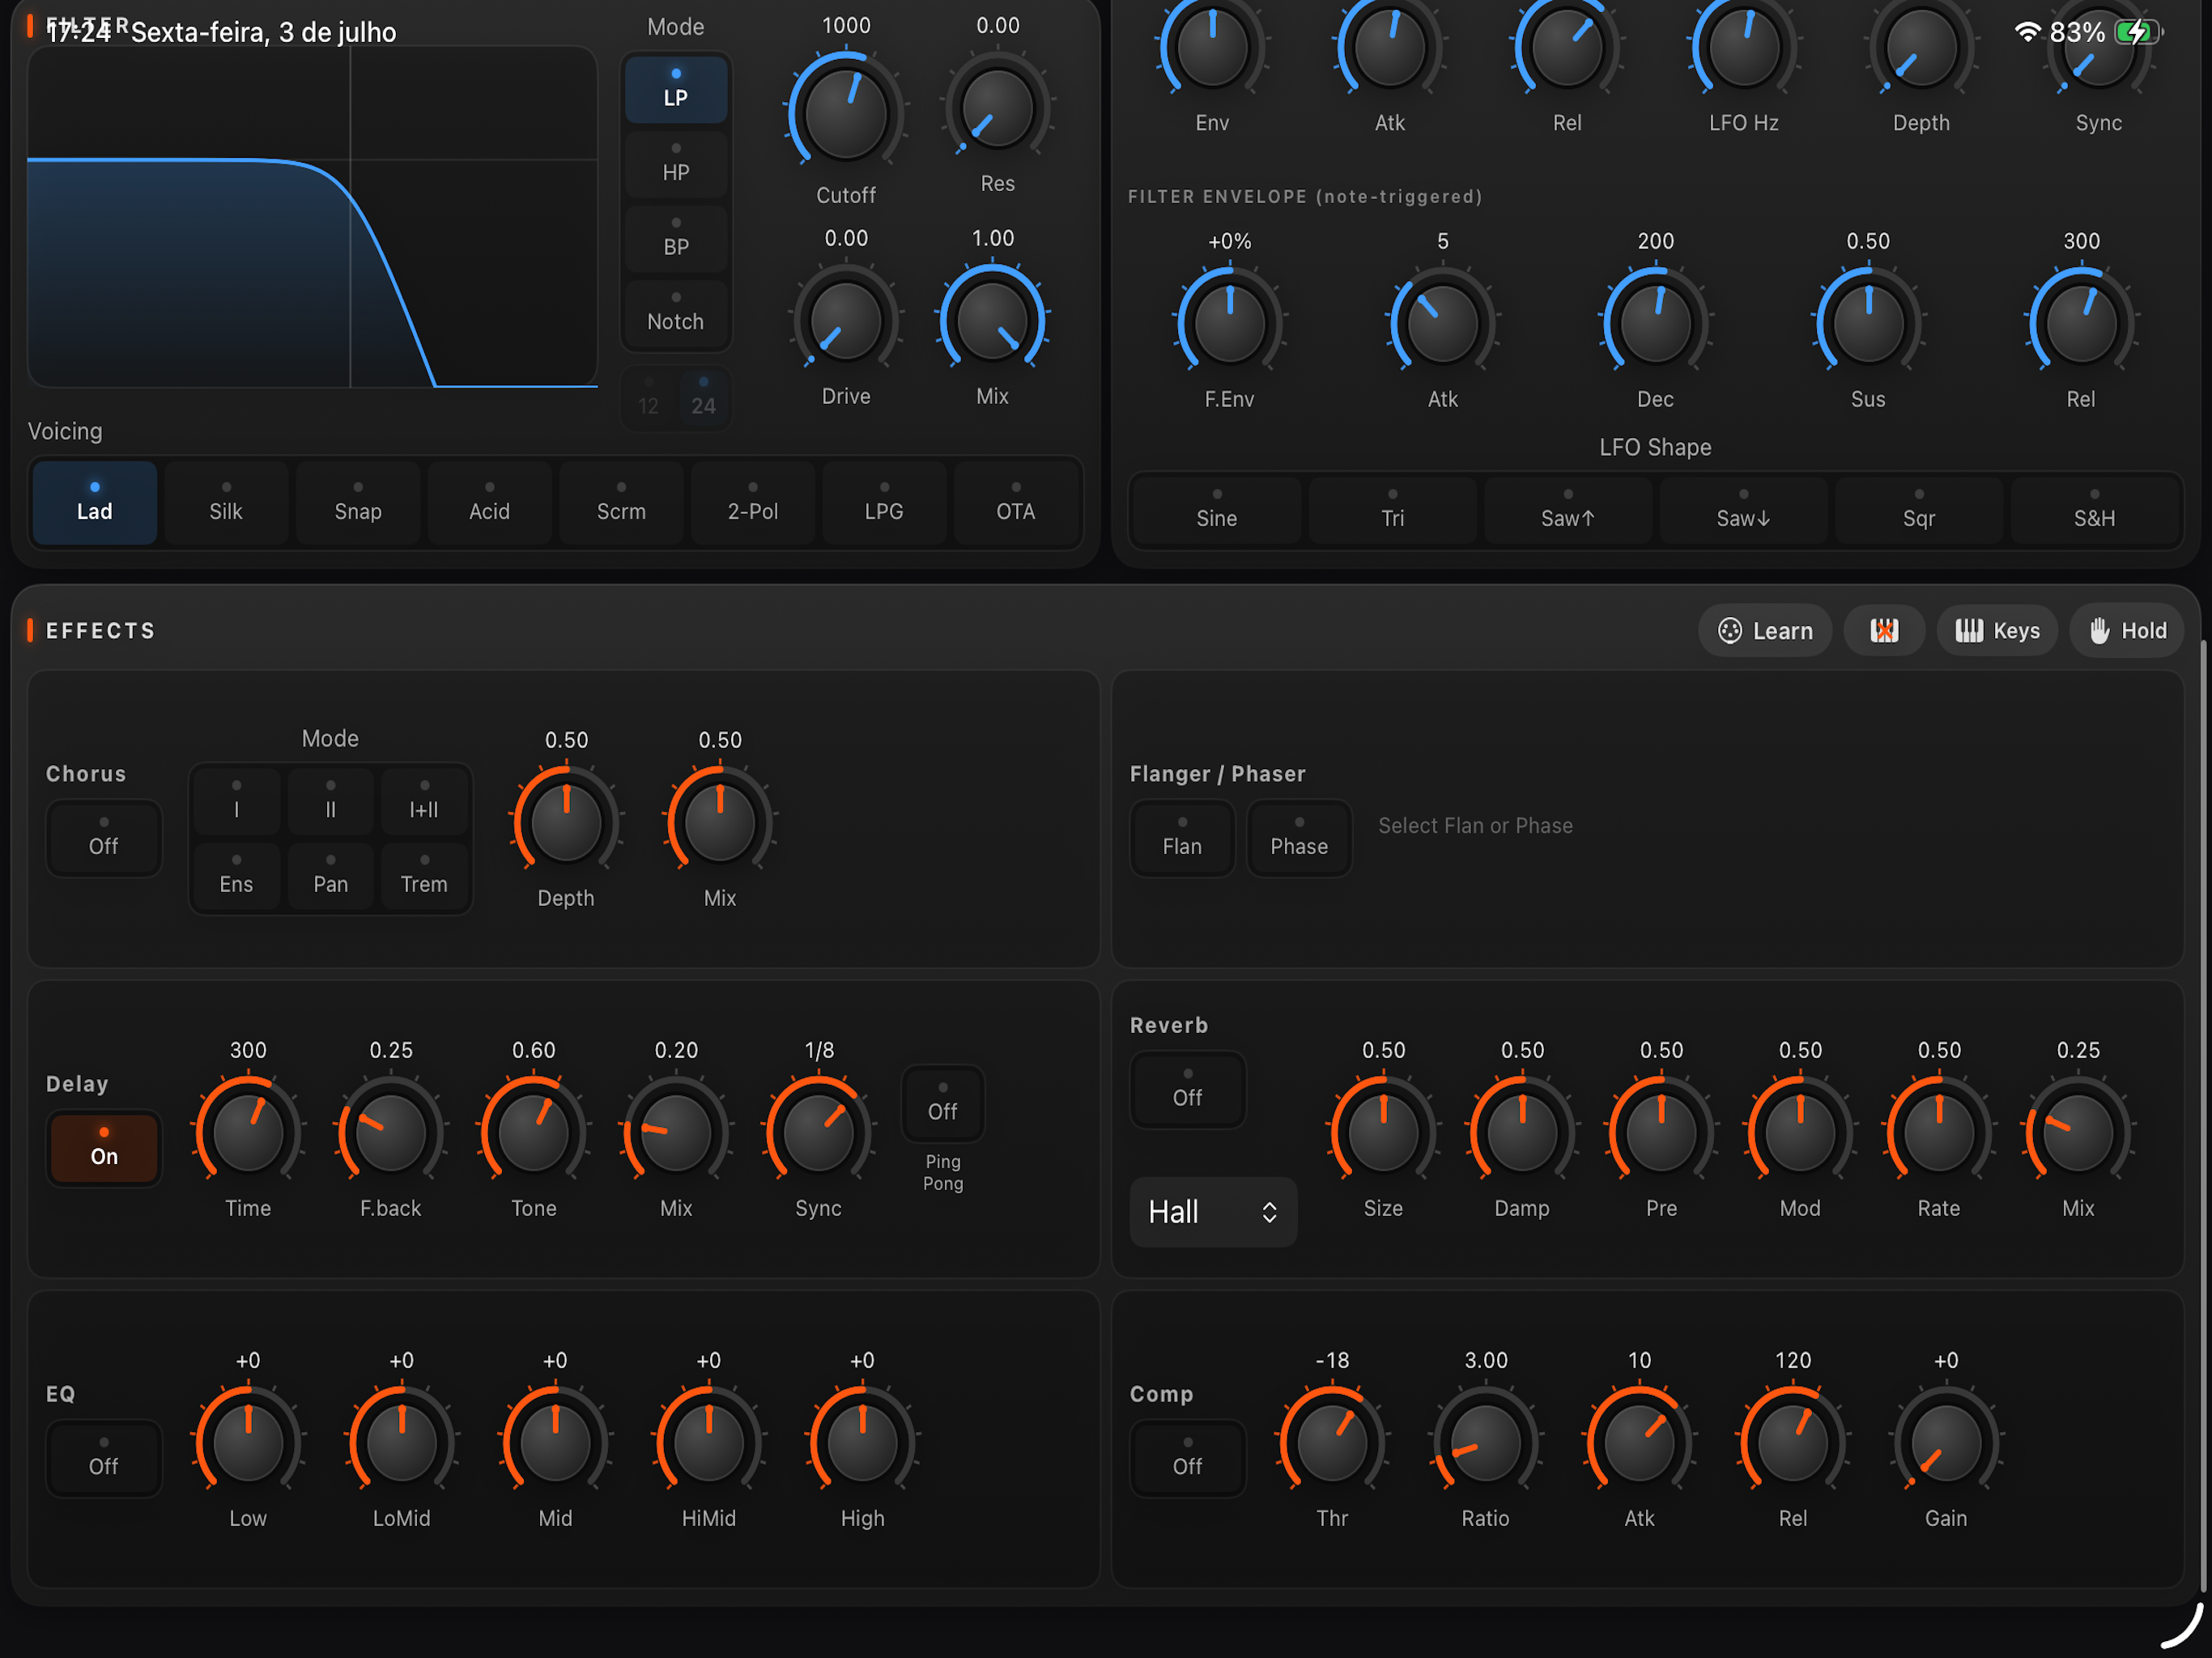Viewport: 2212px width, 1658px height.
Task: Click the Comp Thr knob
Action: coord(1332,1443)
